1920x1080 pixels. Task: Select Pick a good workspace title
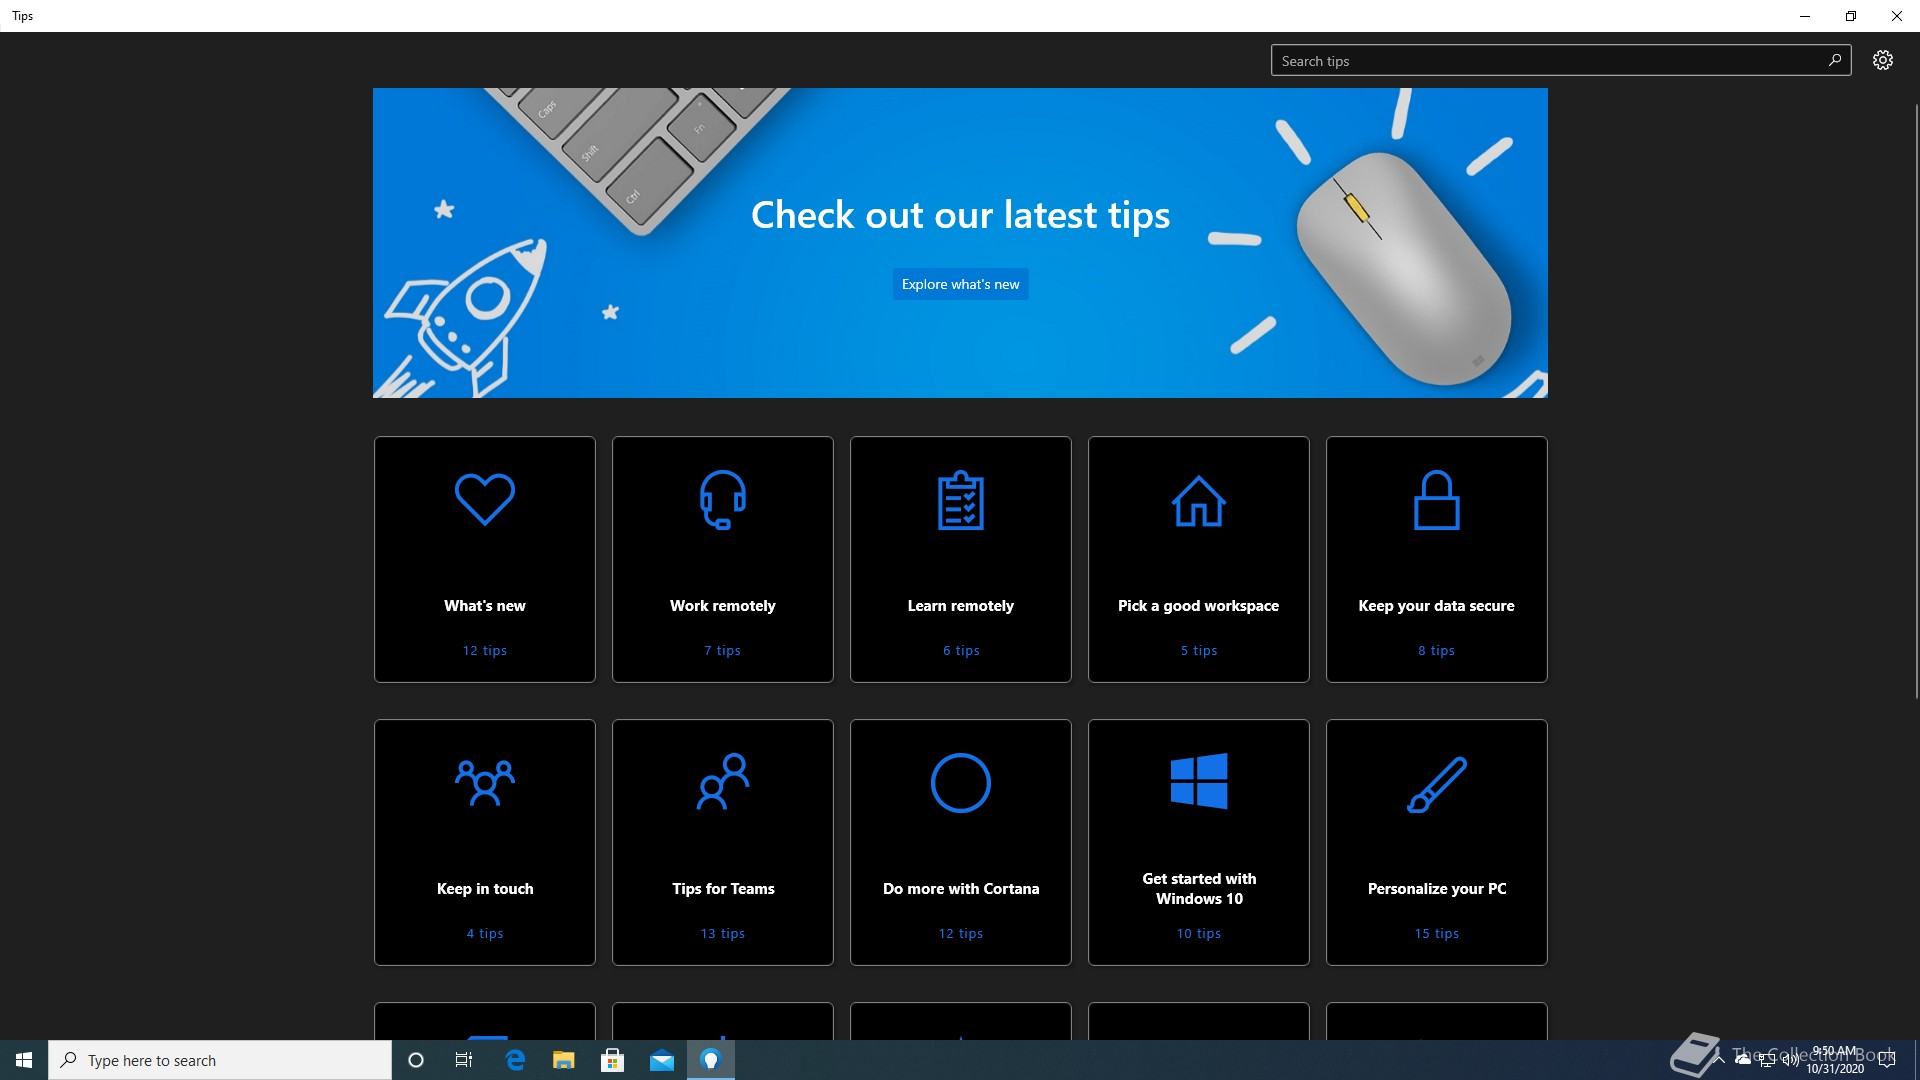(x=1198, y=605)
